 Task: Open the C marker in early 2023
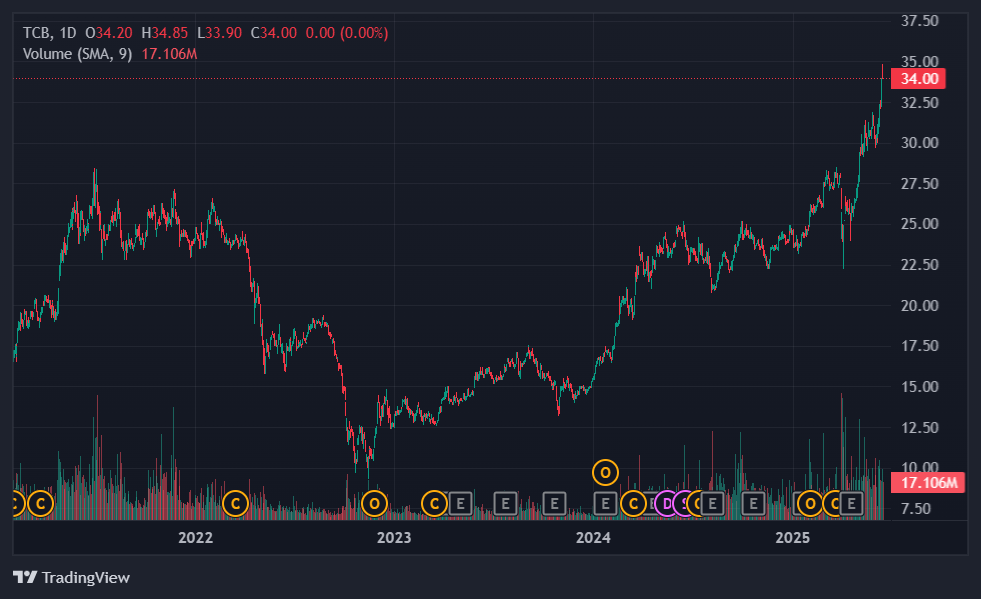434,503
